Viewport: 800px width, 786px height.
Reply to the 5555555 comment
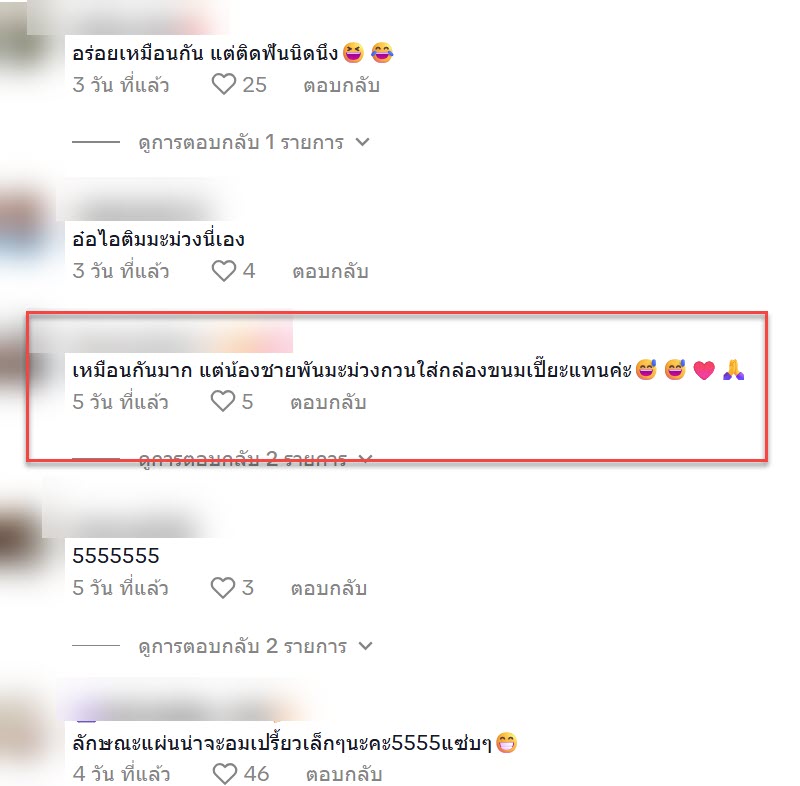[x=329, y=589]
